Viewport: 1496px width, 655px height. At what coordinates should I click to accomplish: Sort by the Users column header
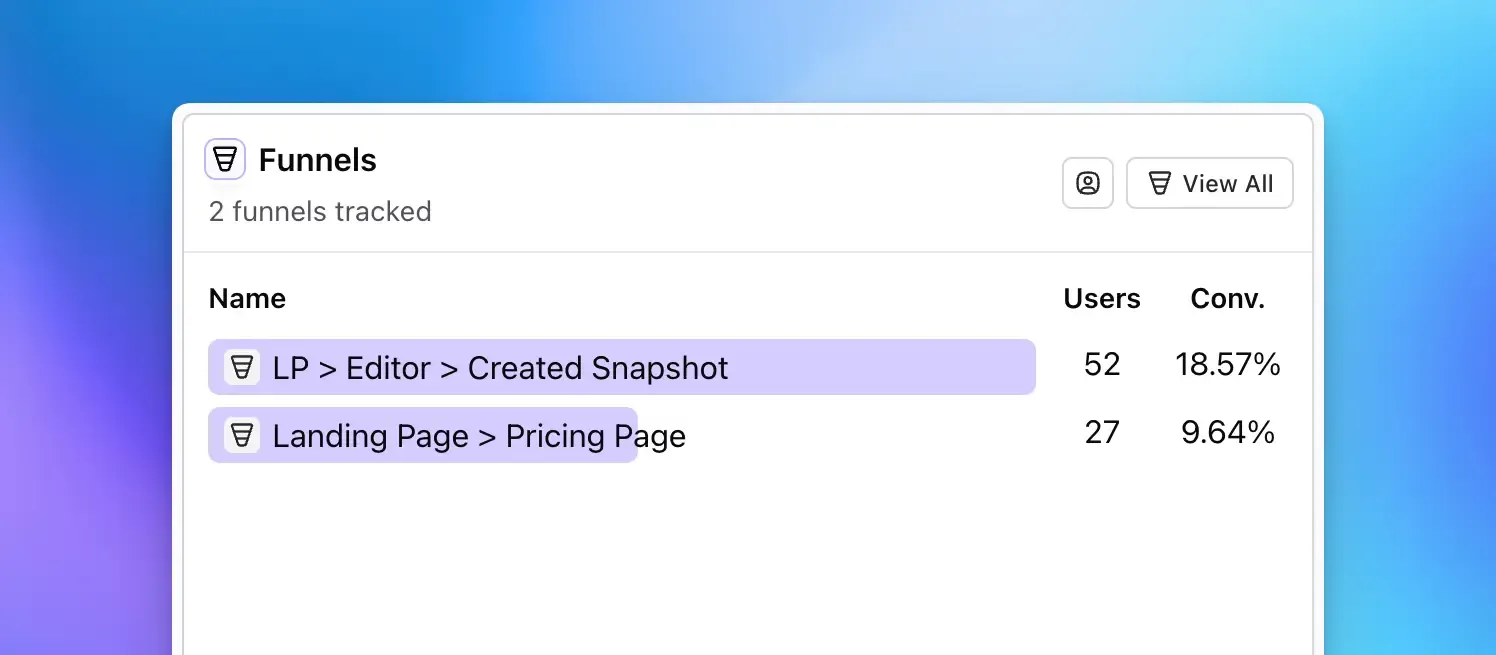pos(1102,298)
